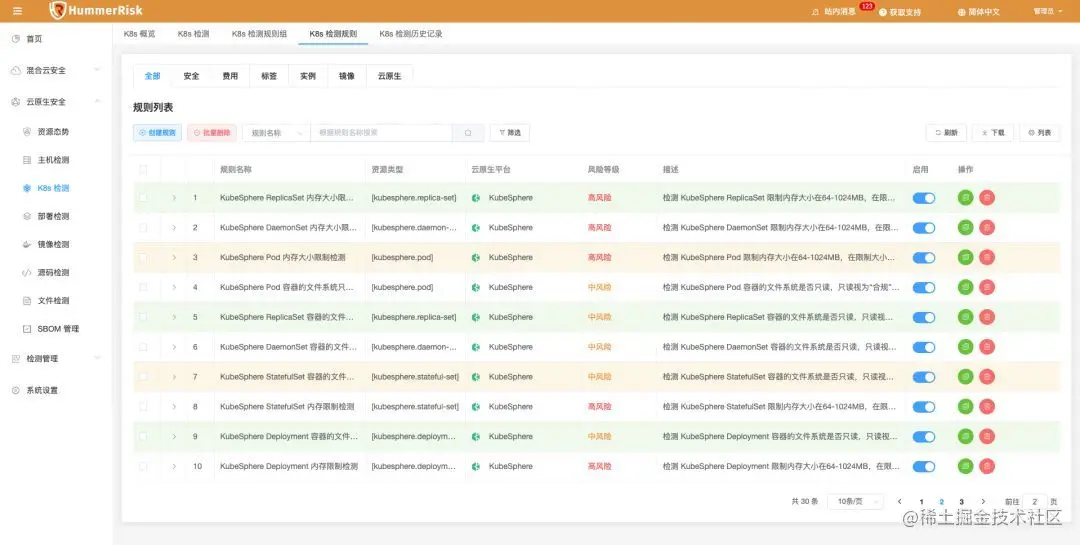Click the rule name search input
This screenshot has width=1080, height=545.
click(x=382, y=133)
